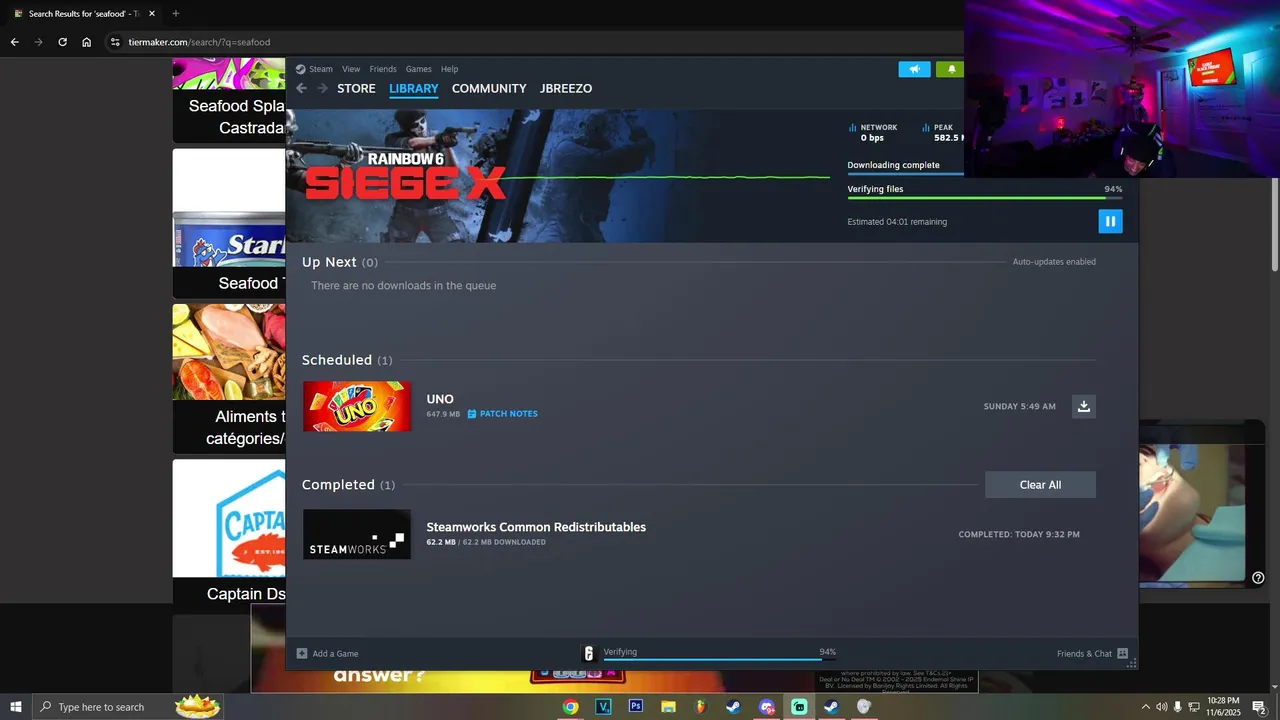Open the Help menu

point(450,69)
